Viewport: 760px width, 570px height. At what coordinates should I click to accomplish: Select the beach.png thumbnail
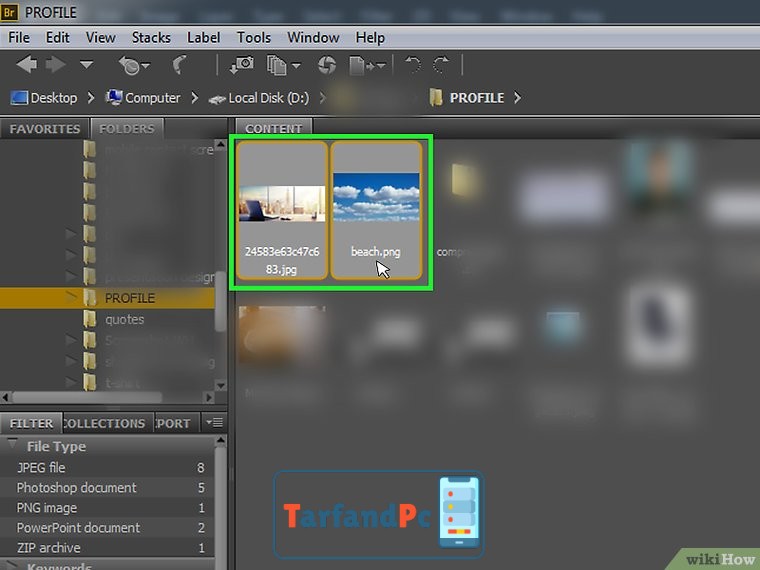pyautogui.click(x=376, y=210)
